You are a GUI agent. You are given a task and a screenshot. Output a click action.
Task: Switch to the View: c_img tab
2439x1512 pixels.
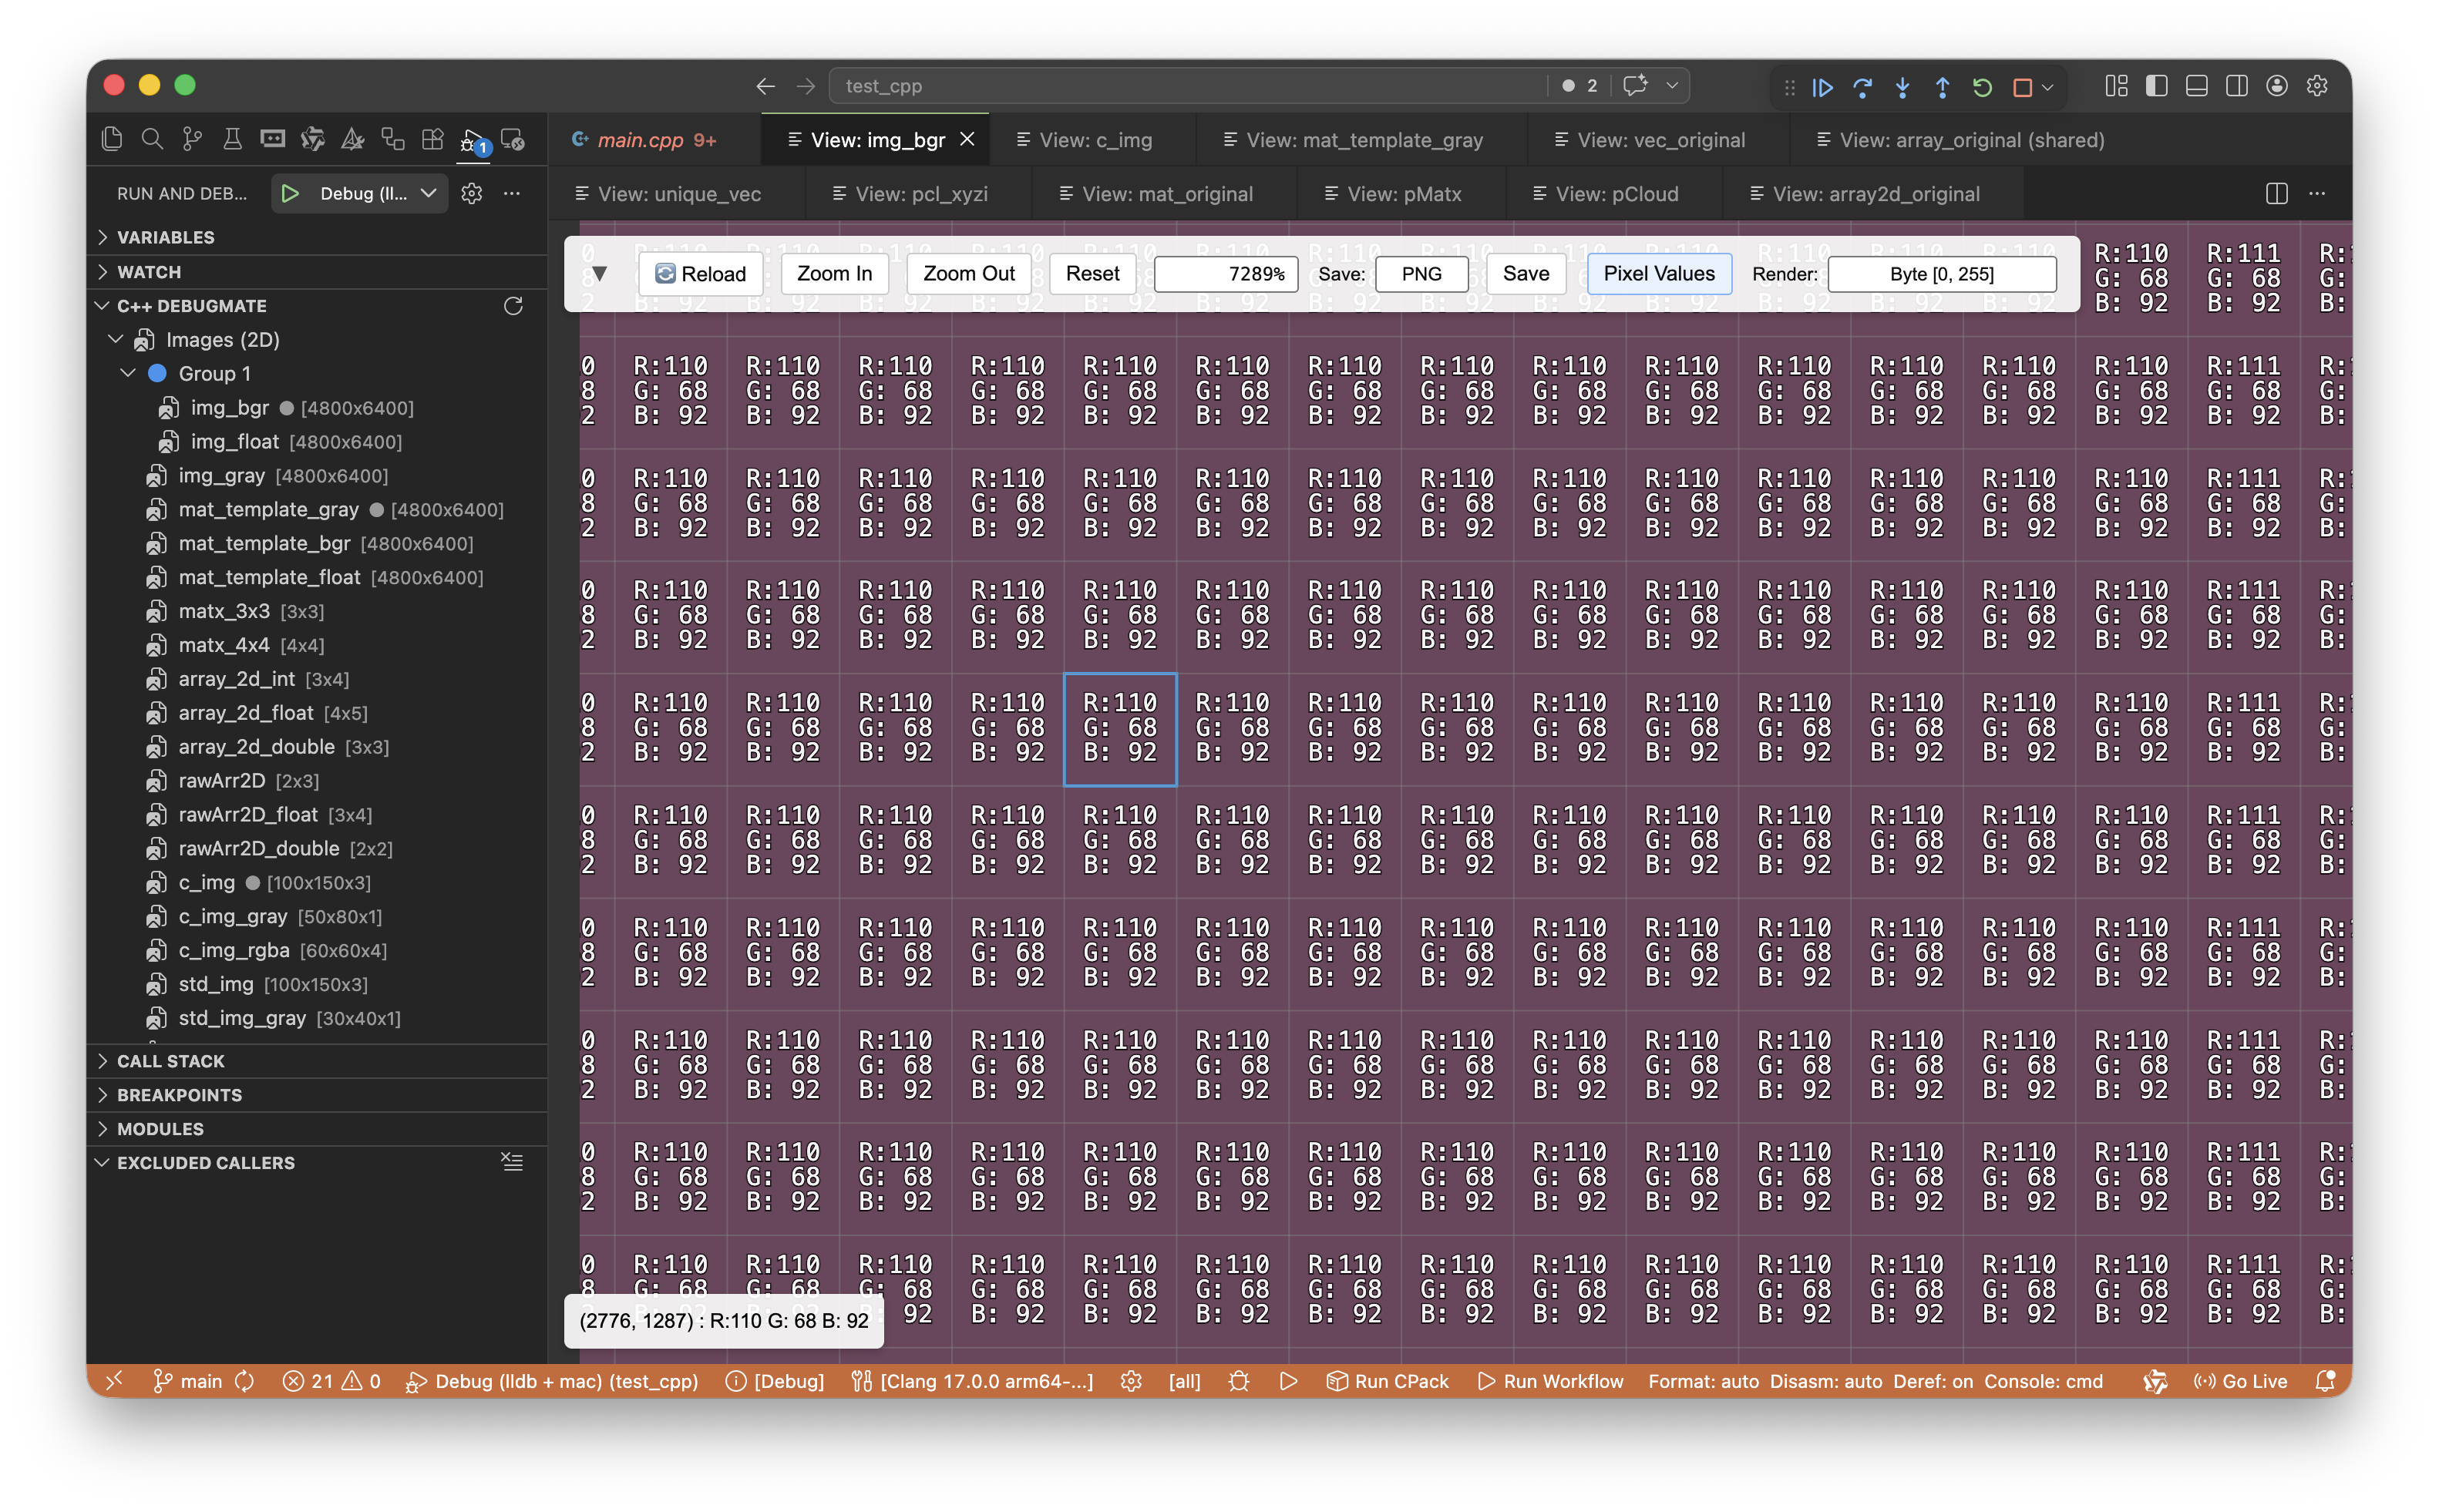(x=1094, y=140)
